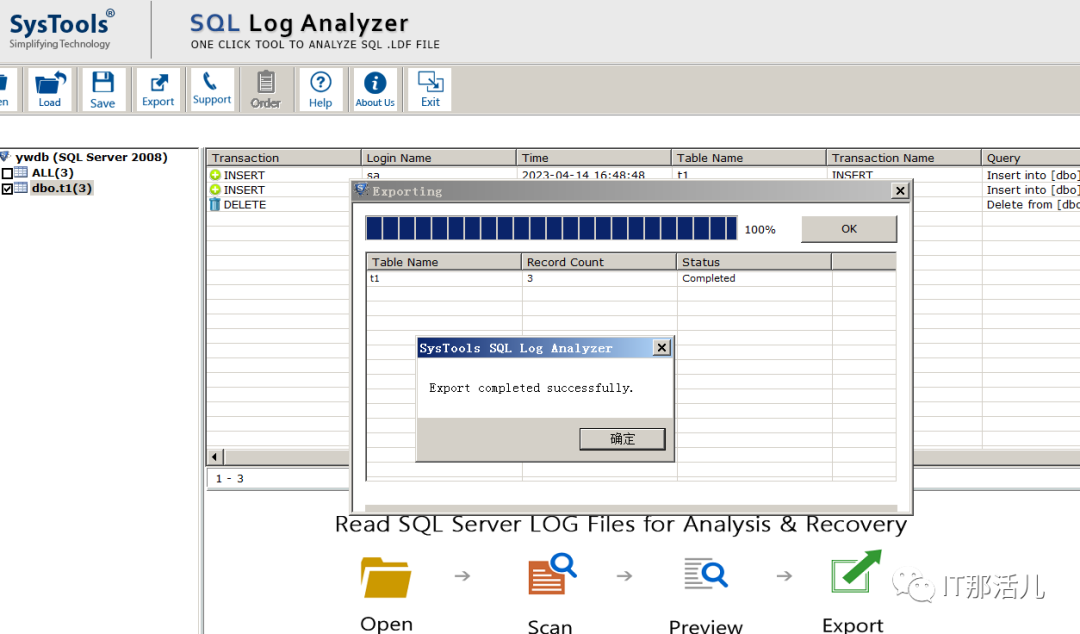
Task: Close the SysTools SQL Log Analyzer message box
Action: click(661, 348)
